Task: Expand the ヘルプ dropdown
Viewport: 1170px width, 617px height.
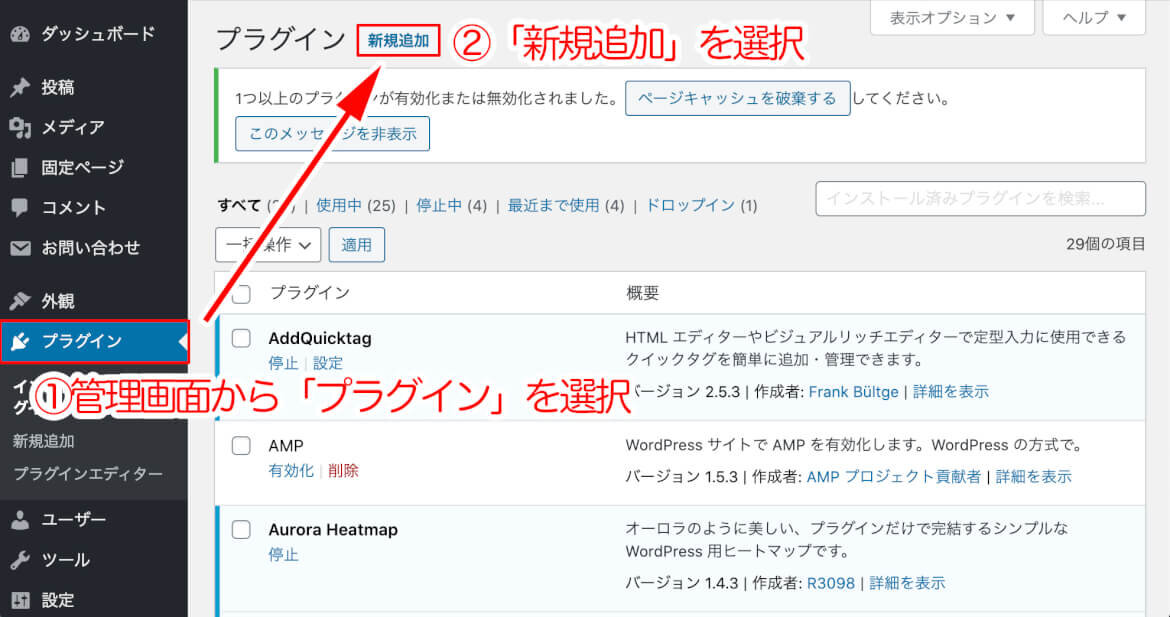Action: [x=1093, y=17]
